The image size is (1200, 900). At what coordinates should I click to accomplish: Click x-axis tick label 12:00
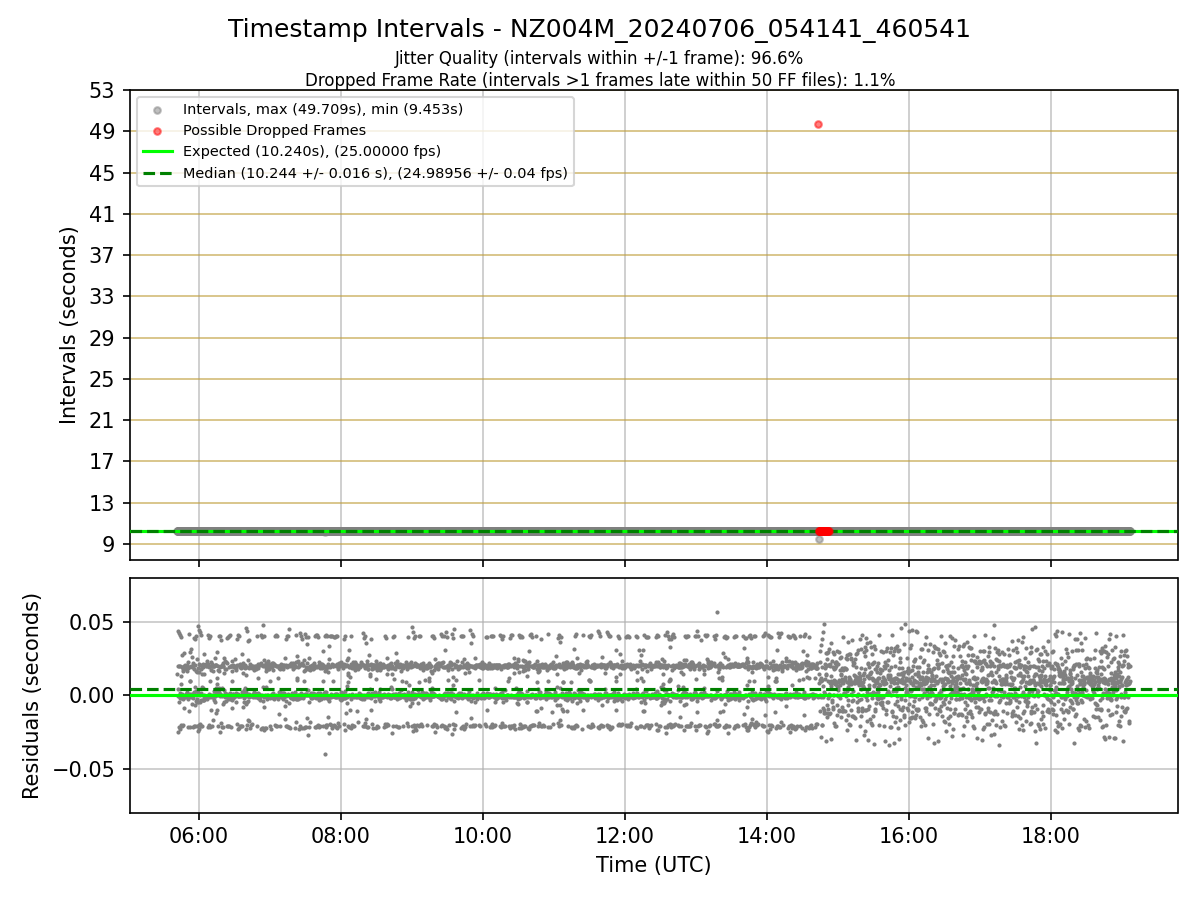pos(625,835)
